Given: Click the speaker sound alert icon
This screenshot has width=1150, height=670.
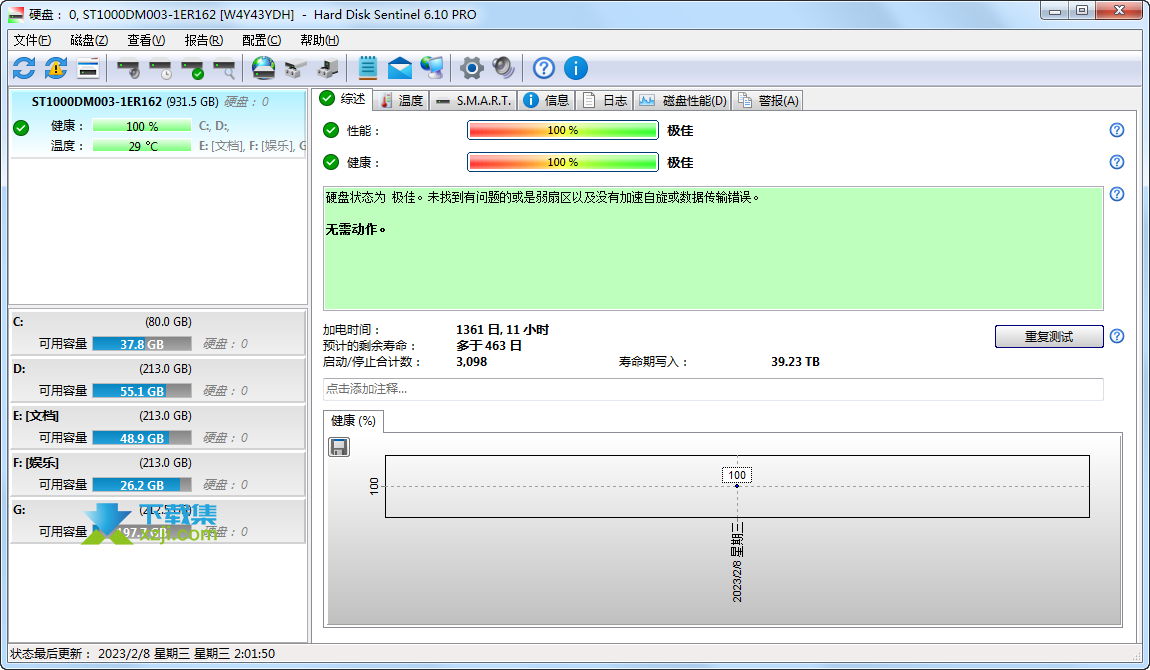Looking at the screenshot, I should (504, 68).
